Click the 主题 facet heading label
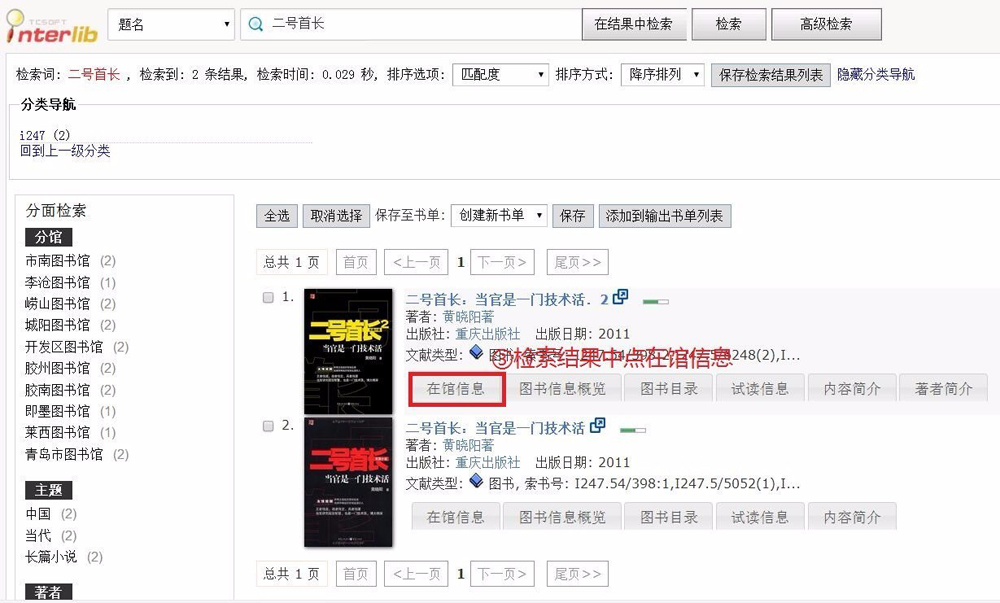 point(48,490)
